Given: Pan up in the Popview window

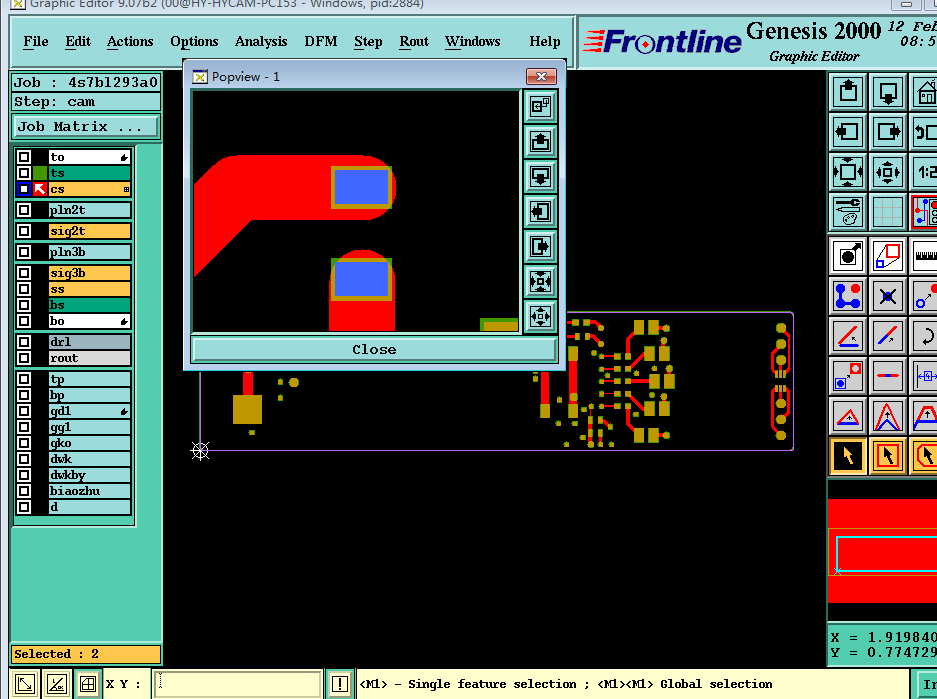Looking at the screenshot, I should click(541, 142).
